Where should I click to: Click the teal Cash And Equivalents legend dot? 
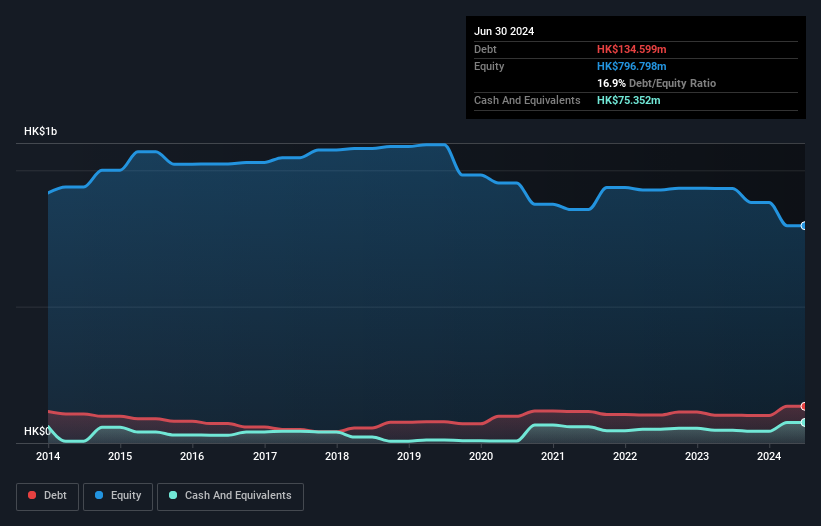[x=173, y=495]
